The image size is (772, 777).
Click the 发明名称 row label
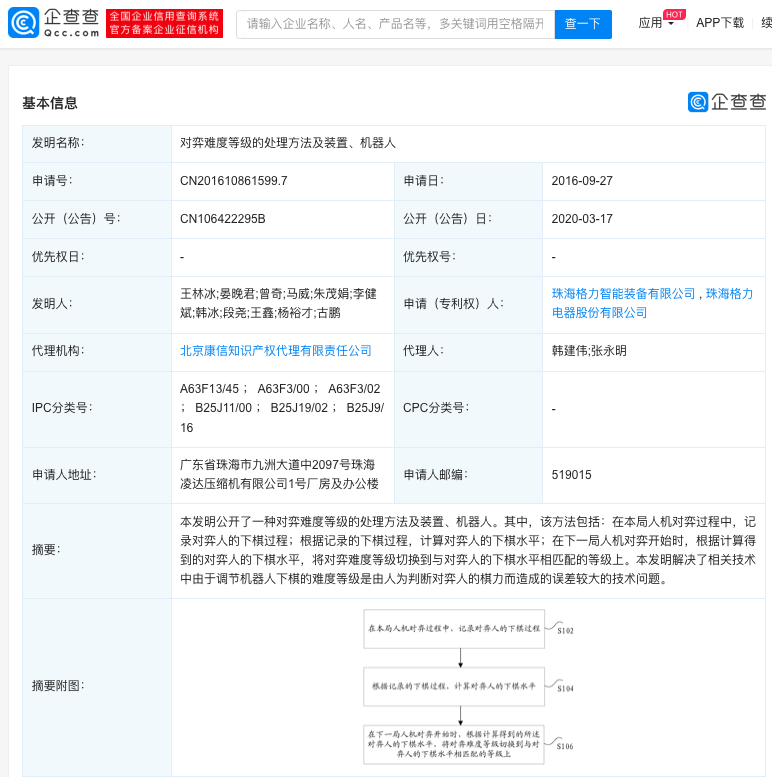tap(58, 143)
